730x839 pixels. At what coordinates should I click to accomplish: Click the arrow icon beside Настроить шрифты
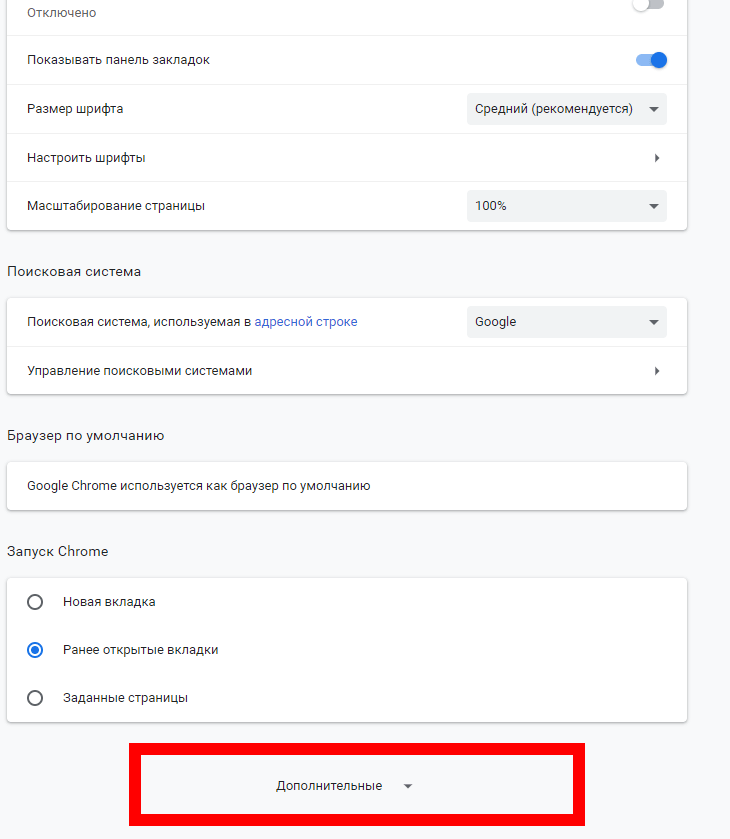pyautogui.click(x=657, y=158)
